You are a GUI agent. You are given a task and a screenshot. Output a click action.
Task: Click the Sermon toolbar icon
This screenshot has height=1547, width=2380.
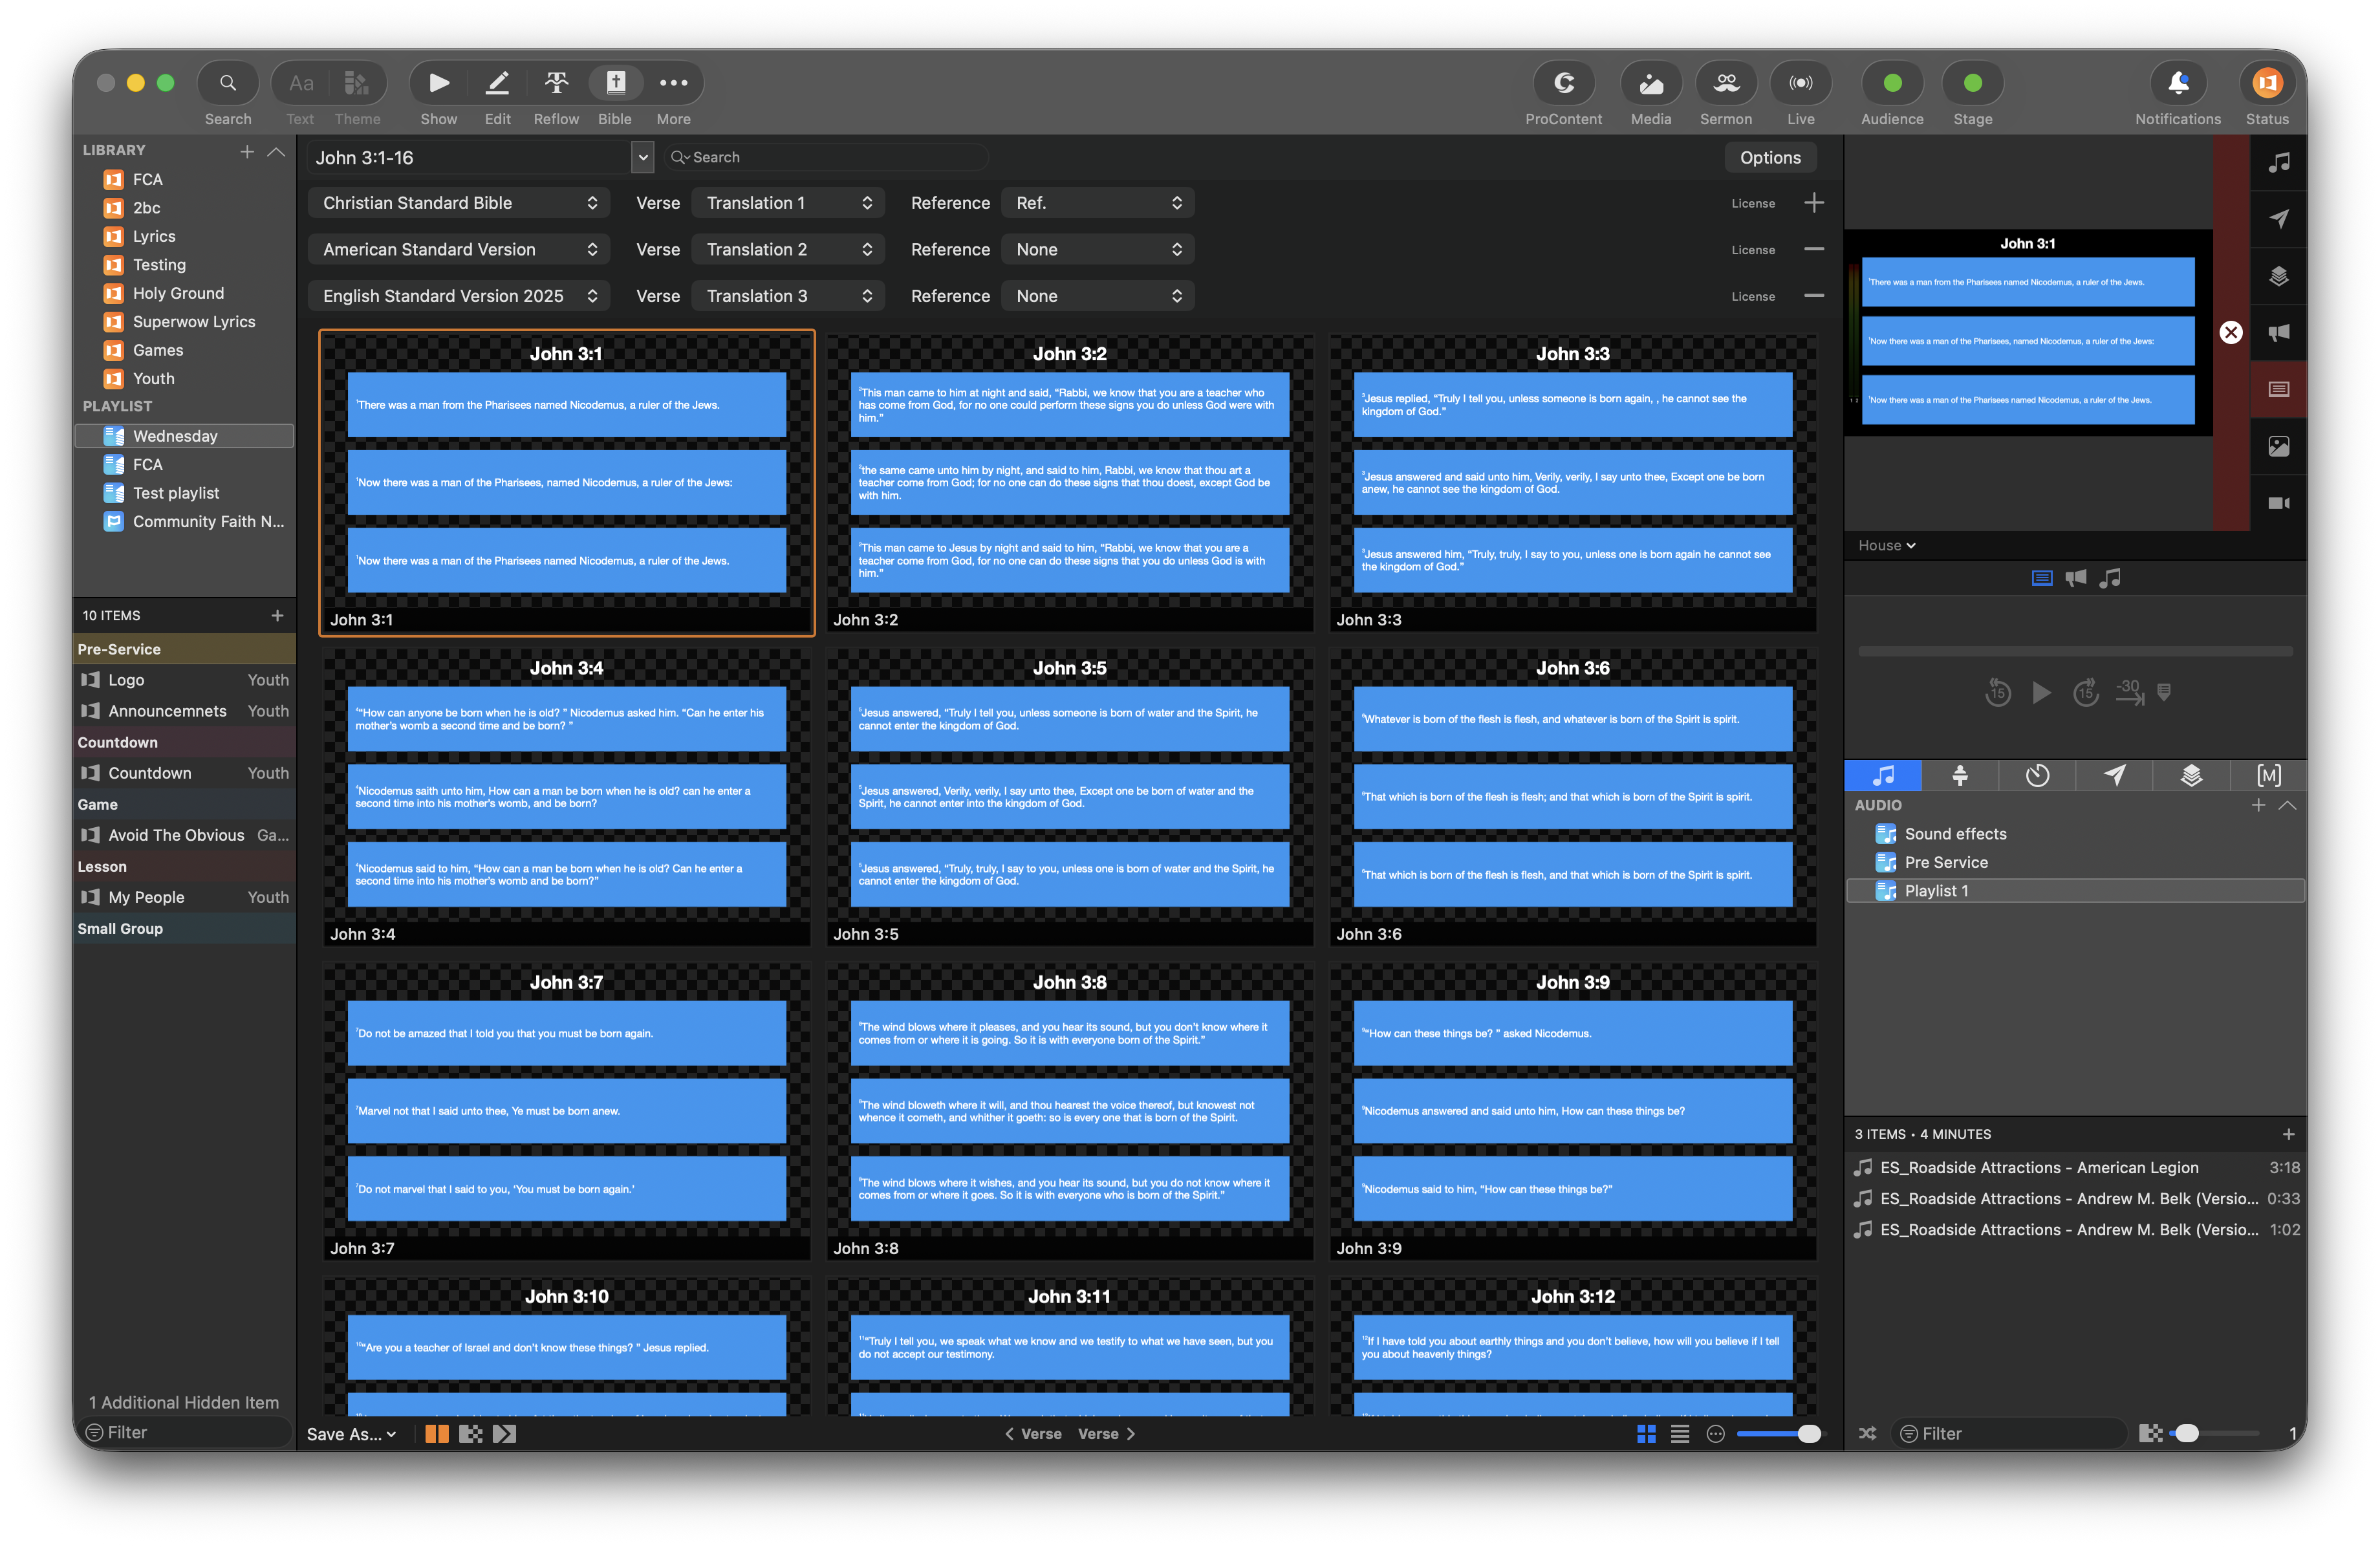click(x=1726, y=84)
